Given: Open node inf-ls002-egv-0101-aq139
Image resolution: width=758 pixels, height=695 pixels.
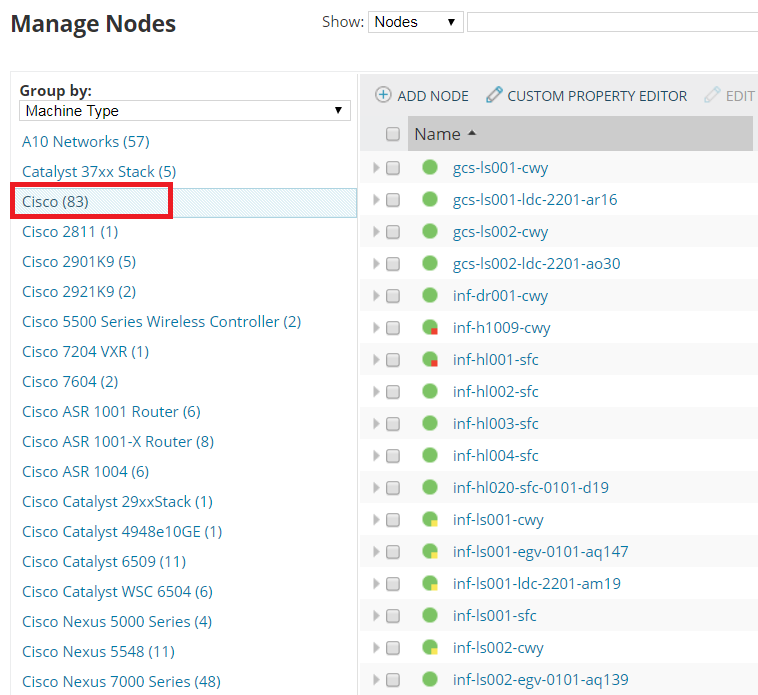Looking at the screenshot, I should [x=540, y=680].
